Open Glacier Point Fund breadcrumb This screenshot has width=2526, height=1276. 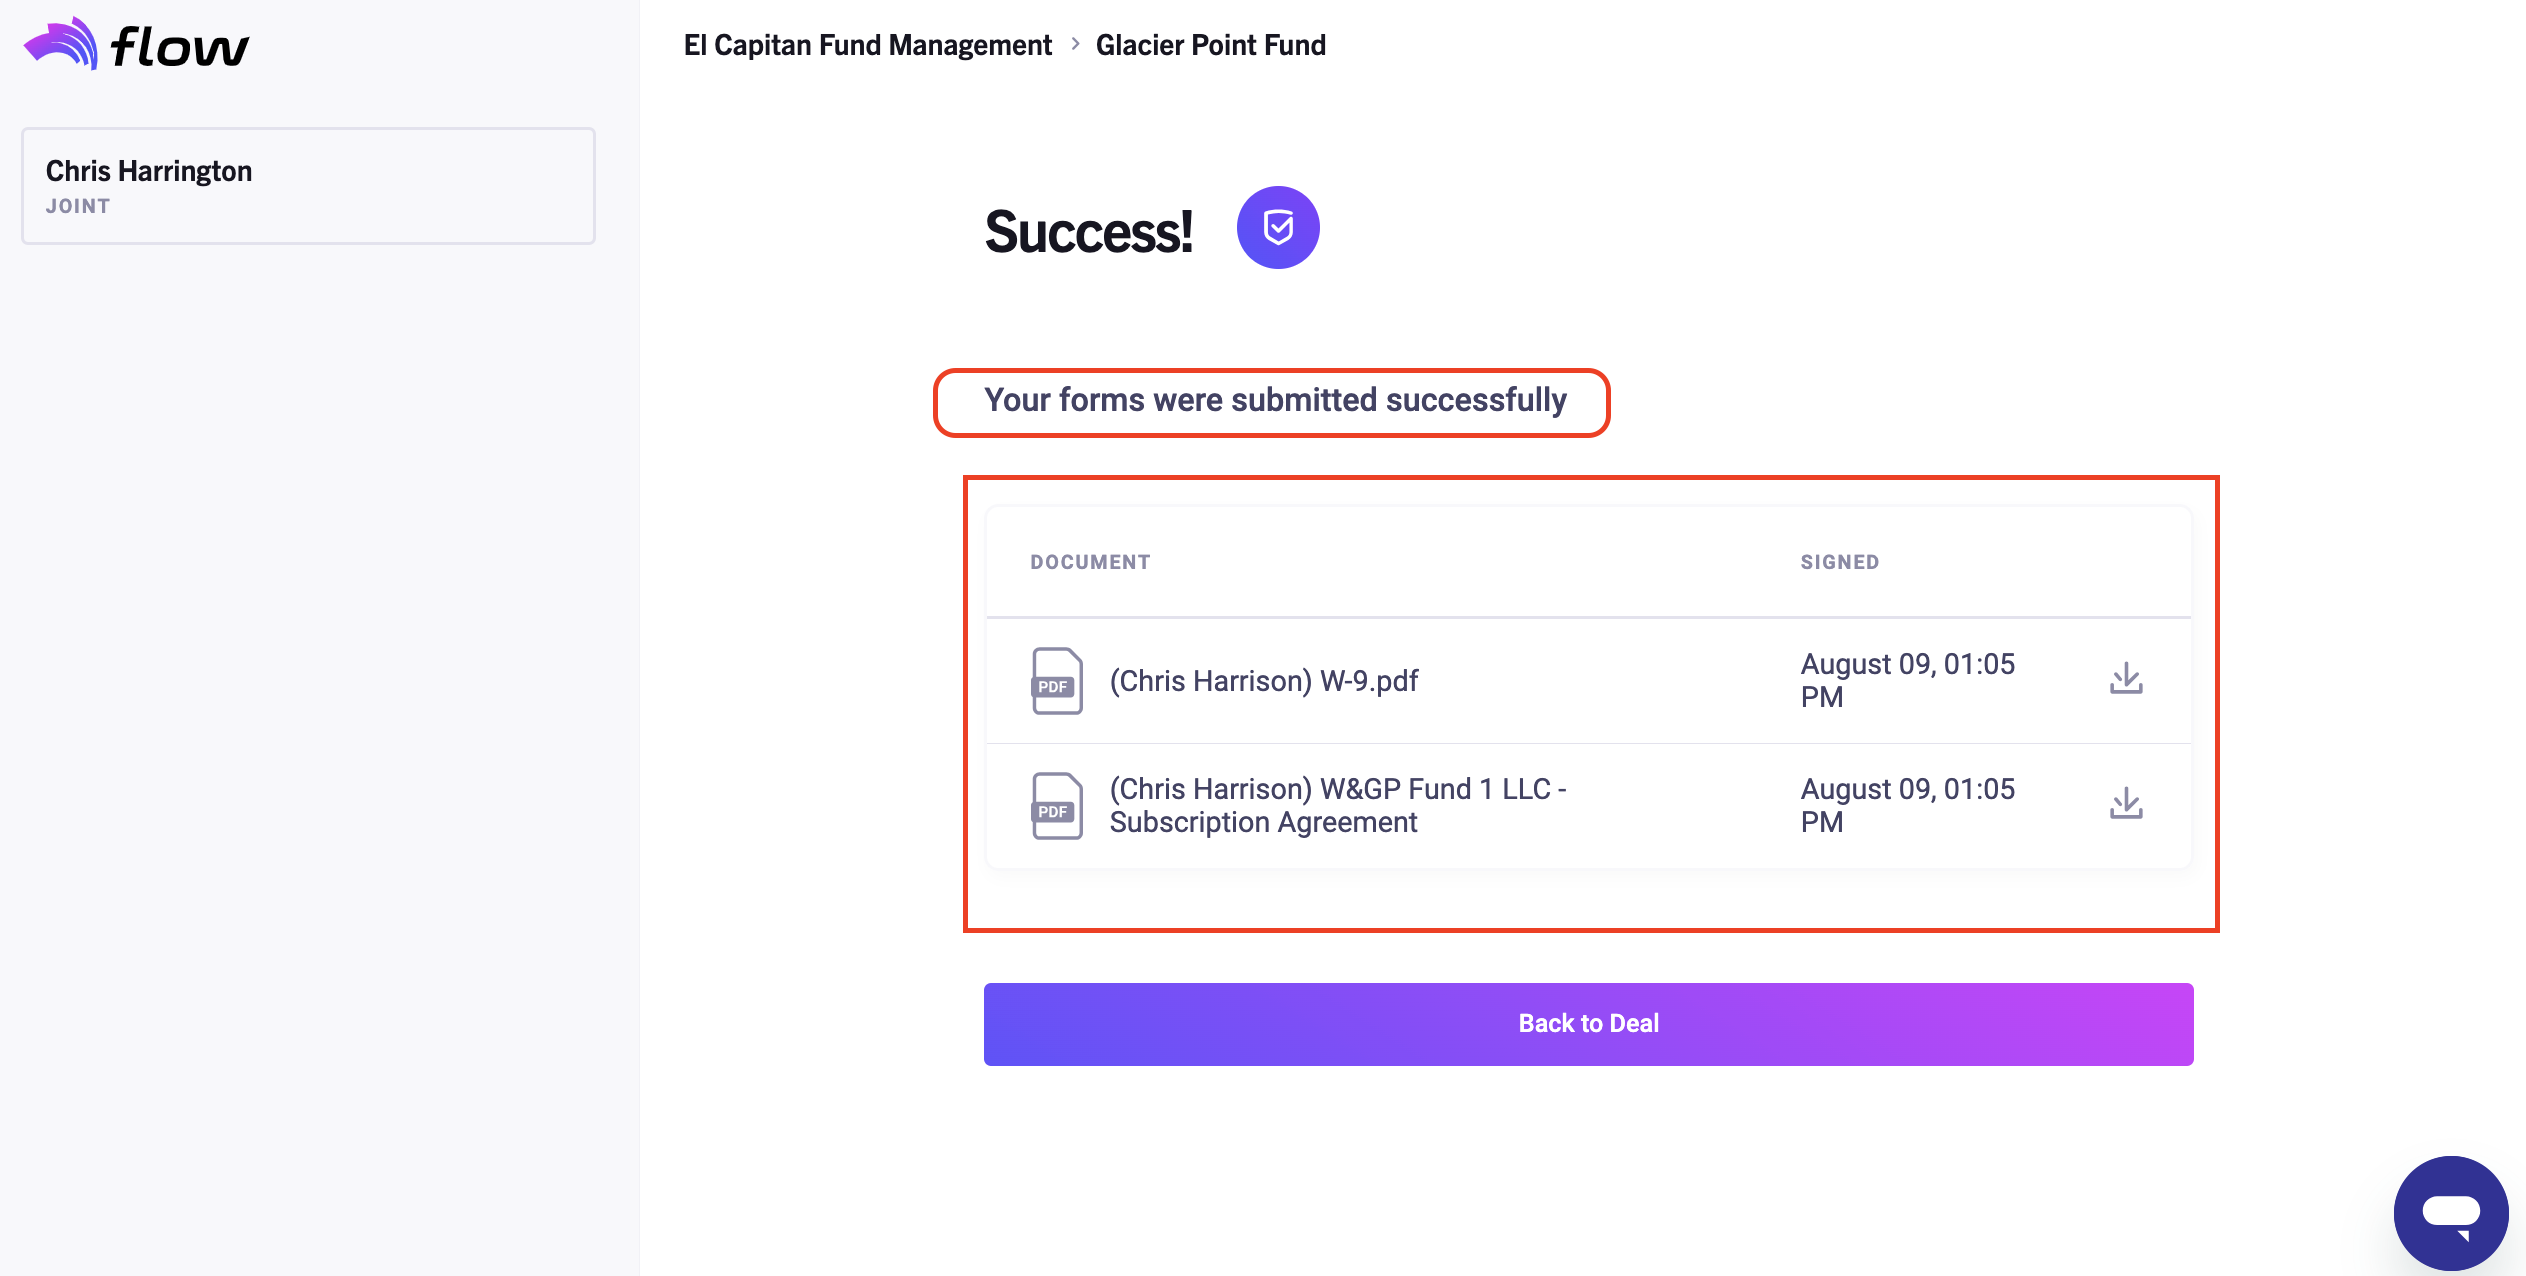(x=1210, y=45)
